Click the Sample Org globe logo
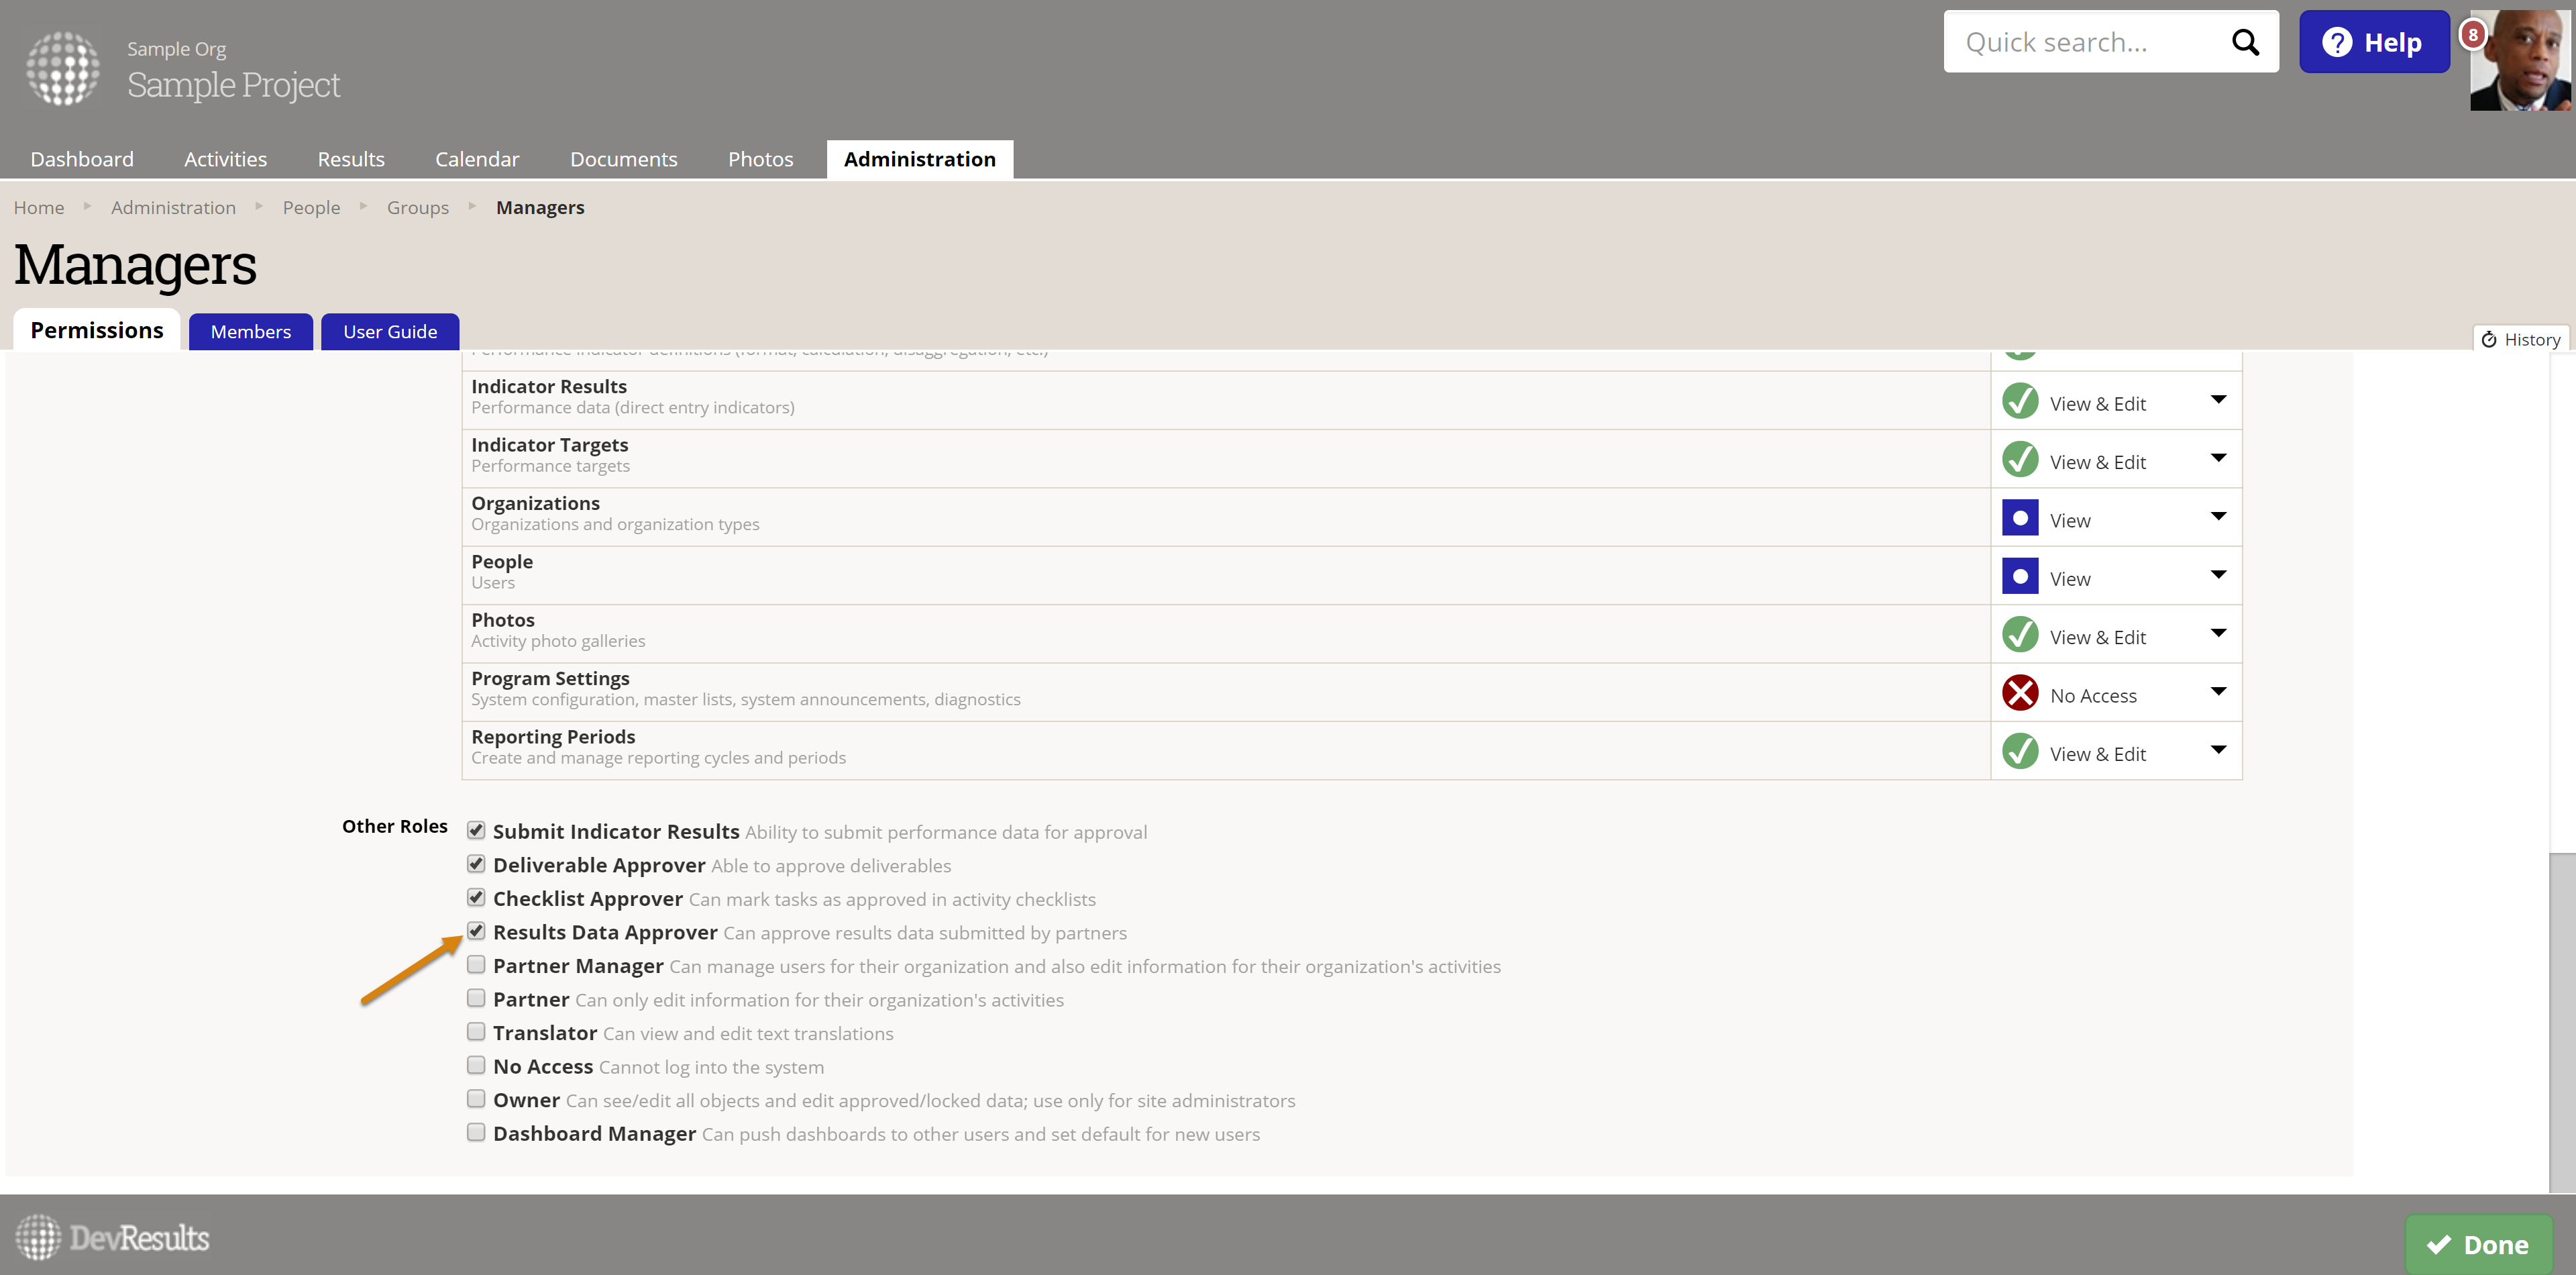The height and width of the screenshot is (1275, 2576). [x=62, y=69]
